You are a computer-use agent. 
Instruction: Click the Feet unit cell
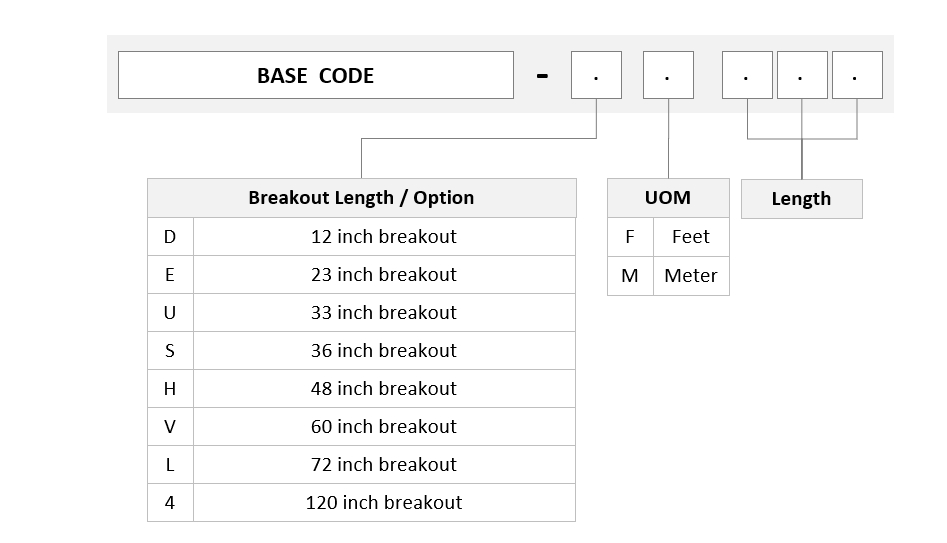(x=691, y=237)
